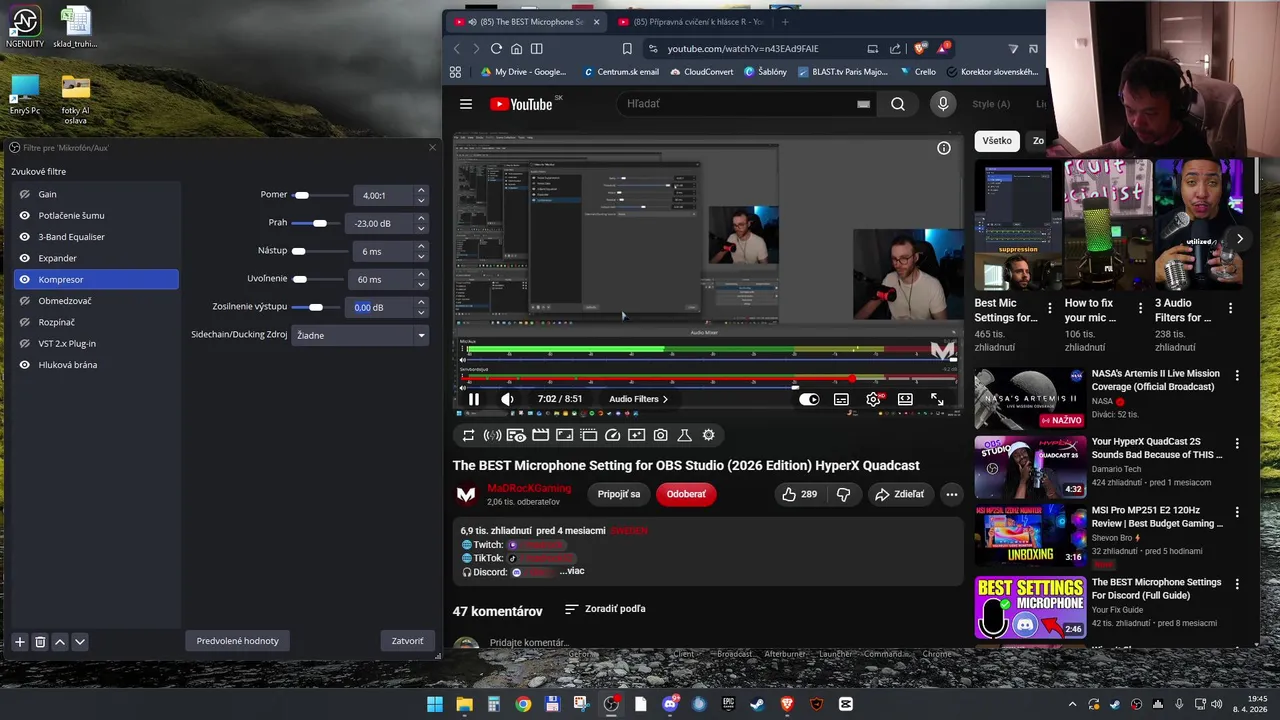Image resolution: width=1280 pixels, height=720 pixels.
Task: Pause the YouTube video
Action: [x=474, y=399]
